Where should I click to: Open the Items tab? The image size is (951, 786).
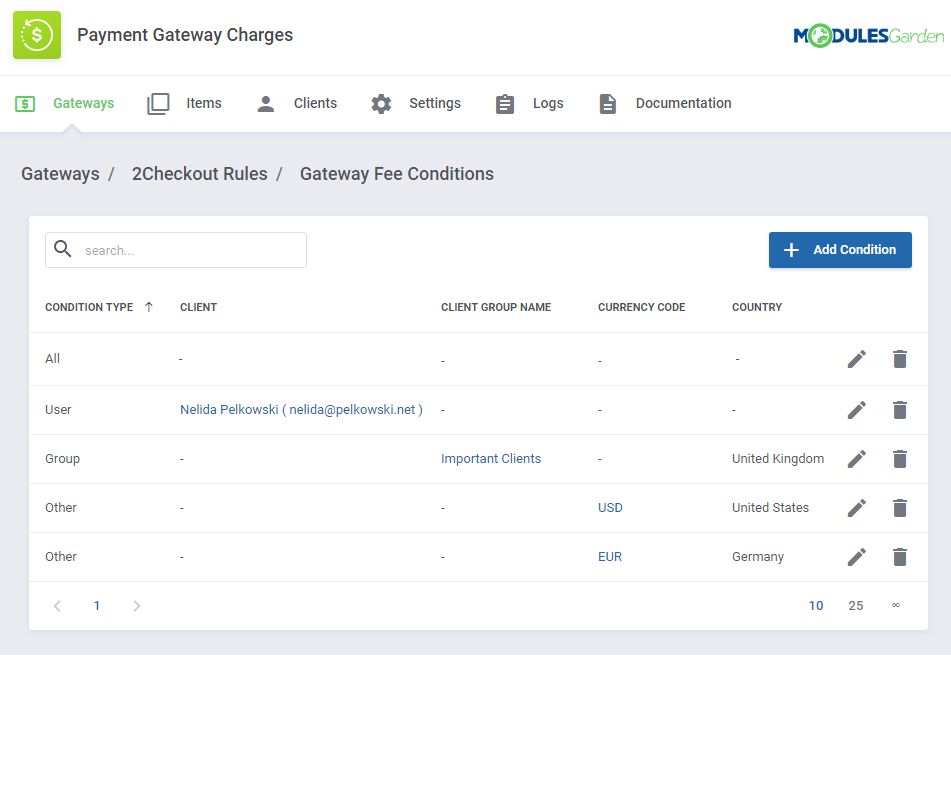click(184, 104)
